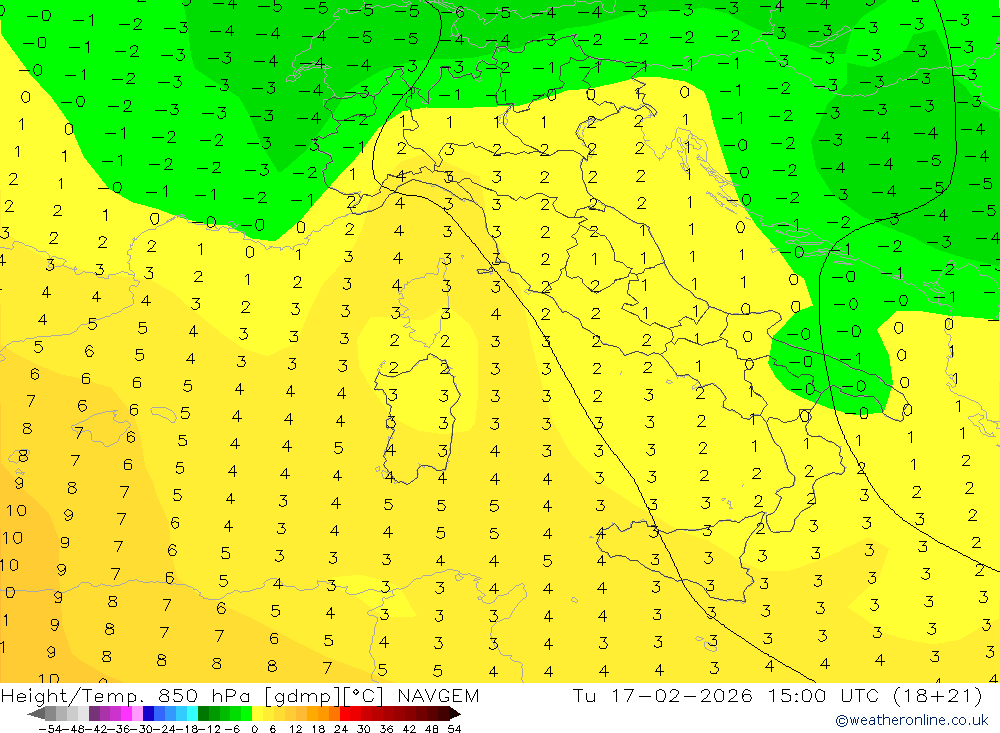This screenshot has width=1000, height=733.
Task: Click the 'Tu 17-02-2026 15:00 UTC' timestamp
Action: coord(726,695)
